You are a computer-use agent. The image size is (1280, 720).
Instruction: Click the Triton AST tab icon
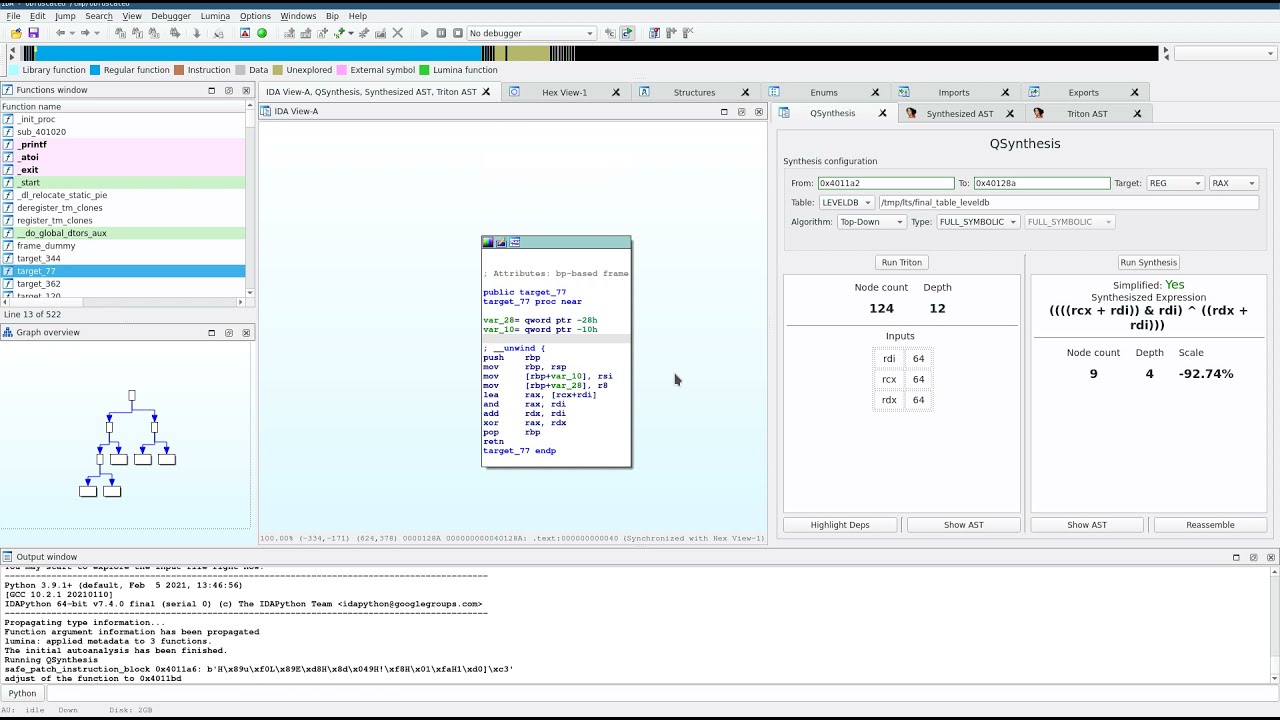(1039, 113)
